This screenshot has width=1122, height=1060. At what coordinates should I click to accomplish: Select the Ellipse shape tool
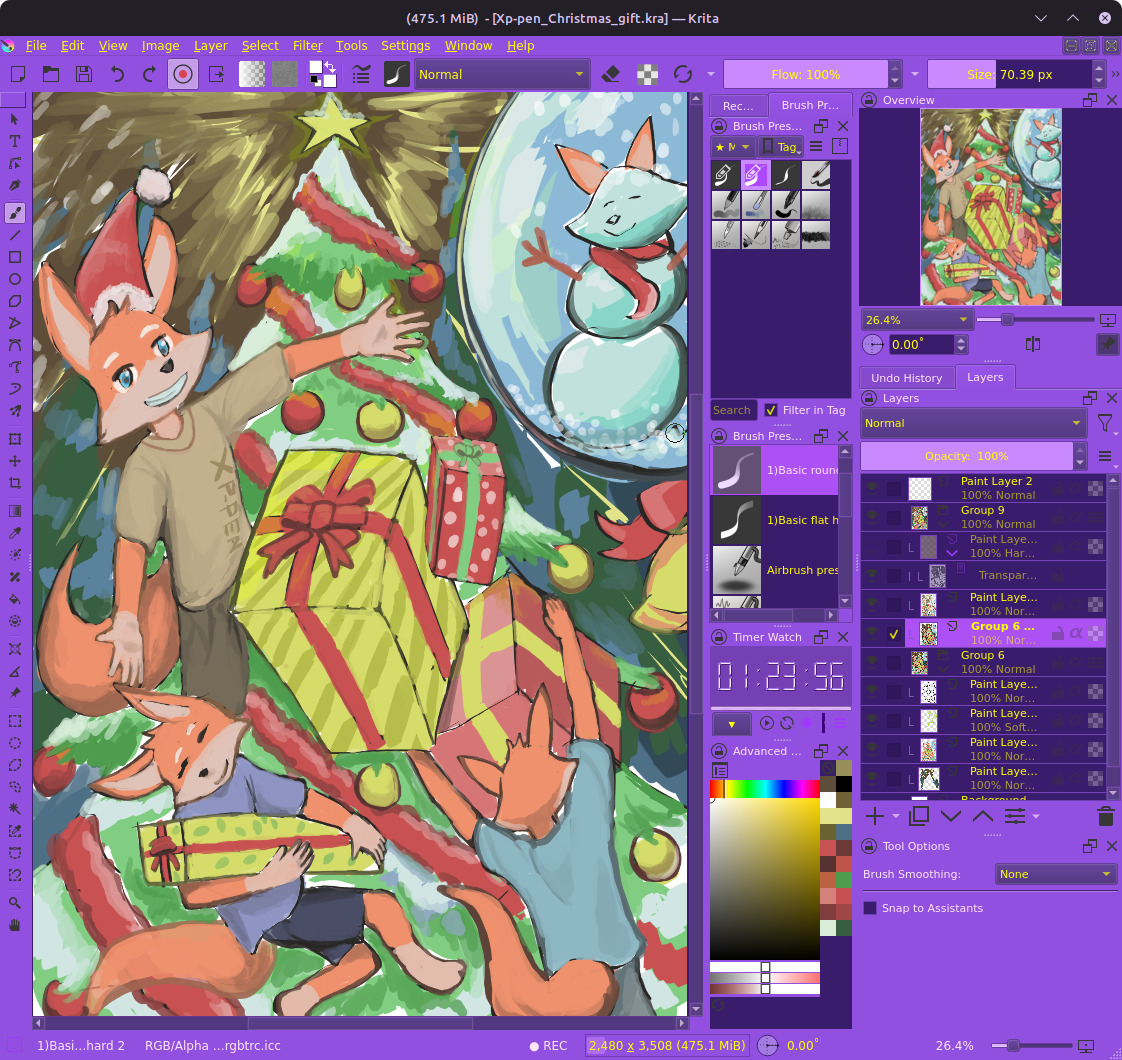[x=14, y=279]
